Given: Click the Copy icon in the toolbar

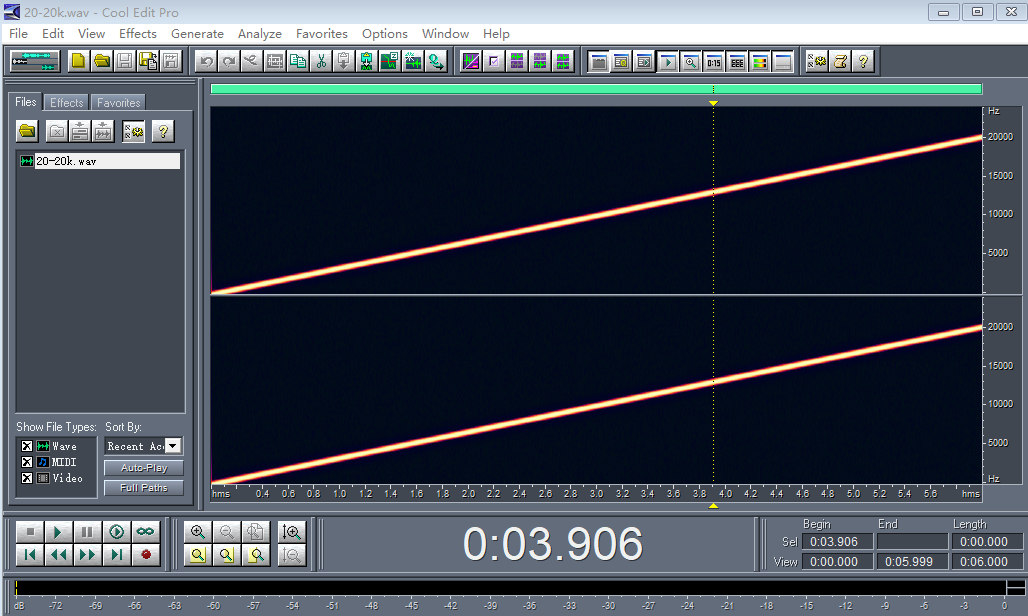Looking at the screenshot, I should [x=298, y=62].
